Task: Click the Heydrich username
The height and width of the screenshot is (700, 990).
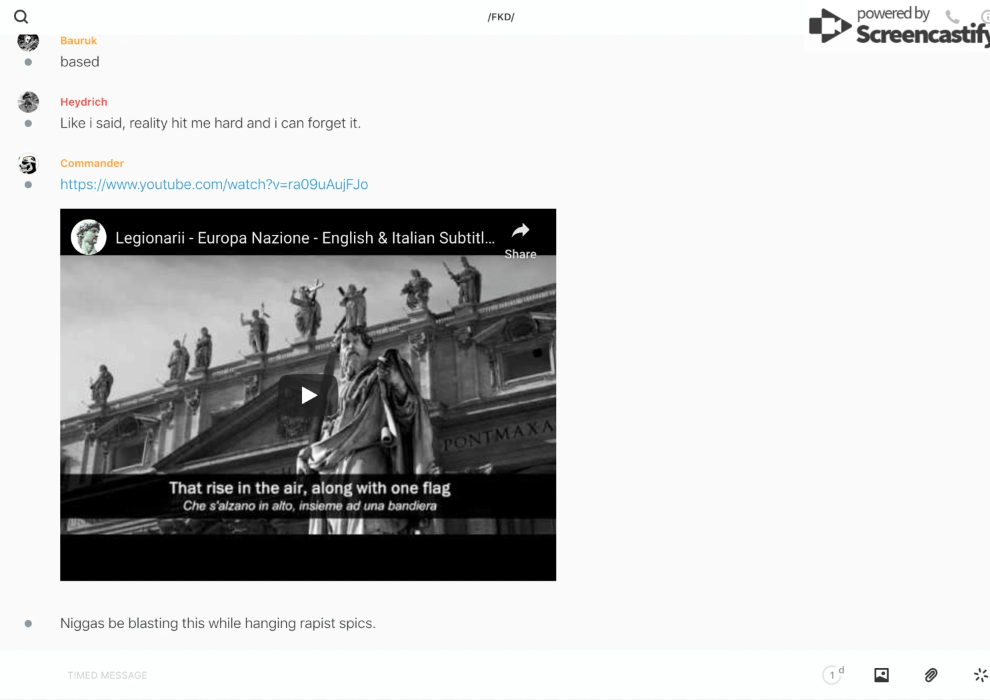Action: pyautogui.click(x=83, y=102)
